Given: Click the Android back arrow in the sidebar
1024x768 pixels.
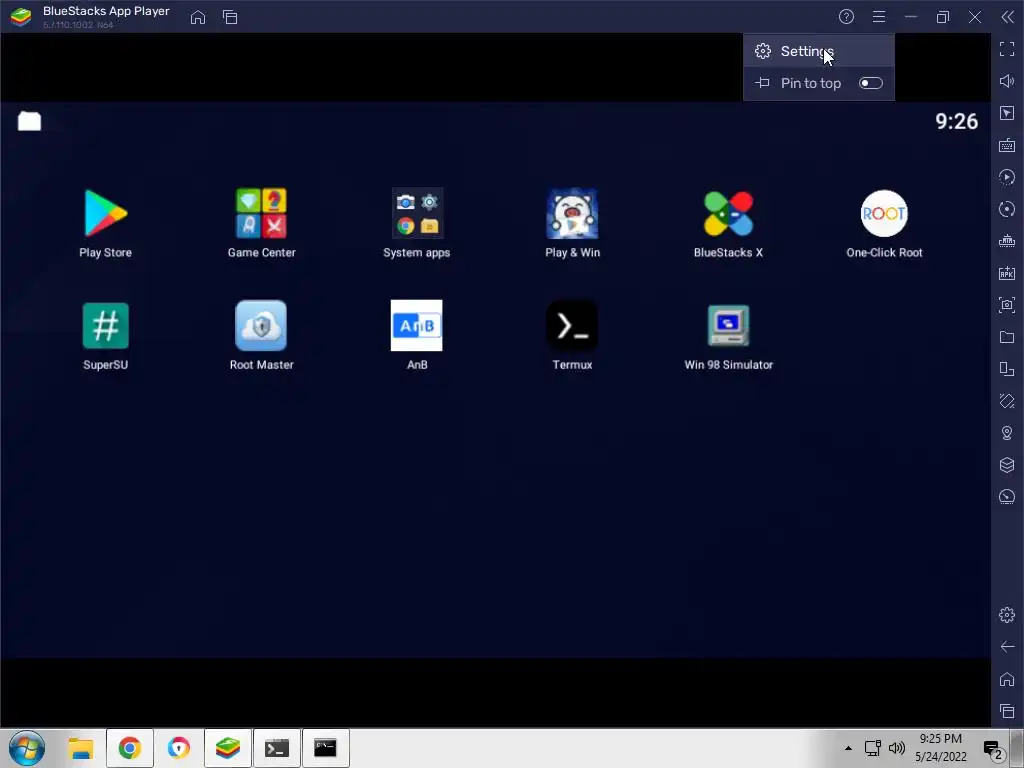Looking at the screenshot, I should click(1007, 647).
